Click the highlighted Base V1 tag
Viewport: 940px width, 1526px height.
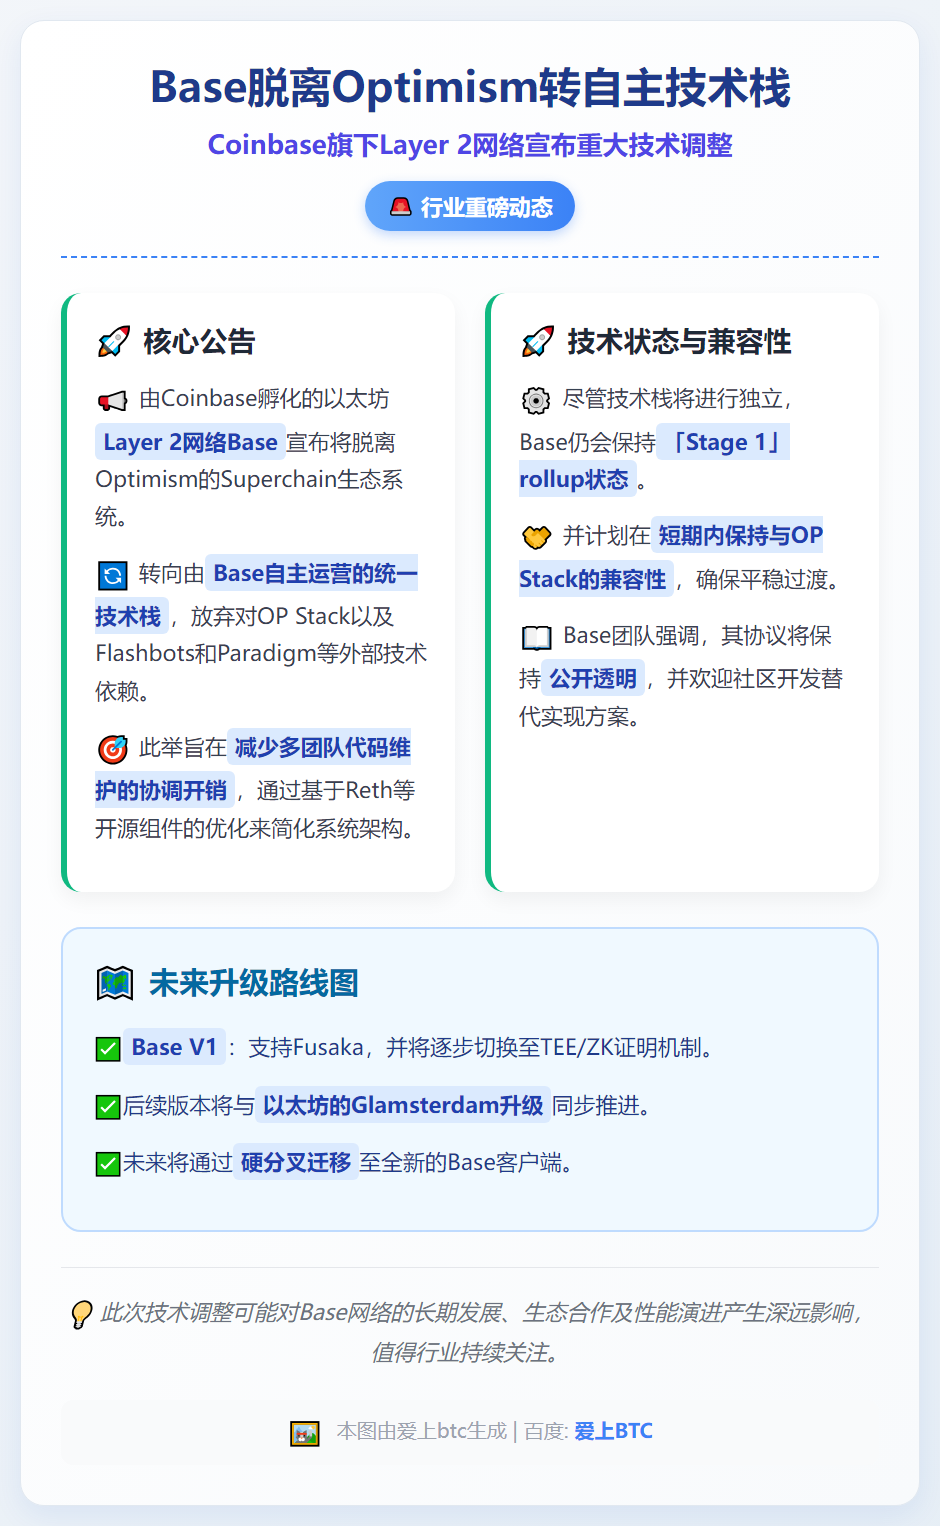[174, 1047]
